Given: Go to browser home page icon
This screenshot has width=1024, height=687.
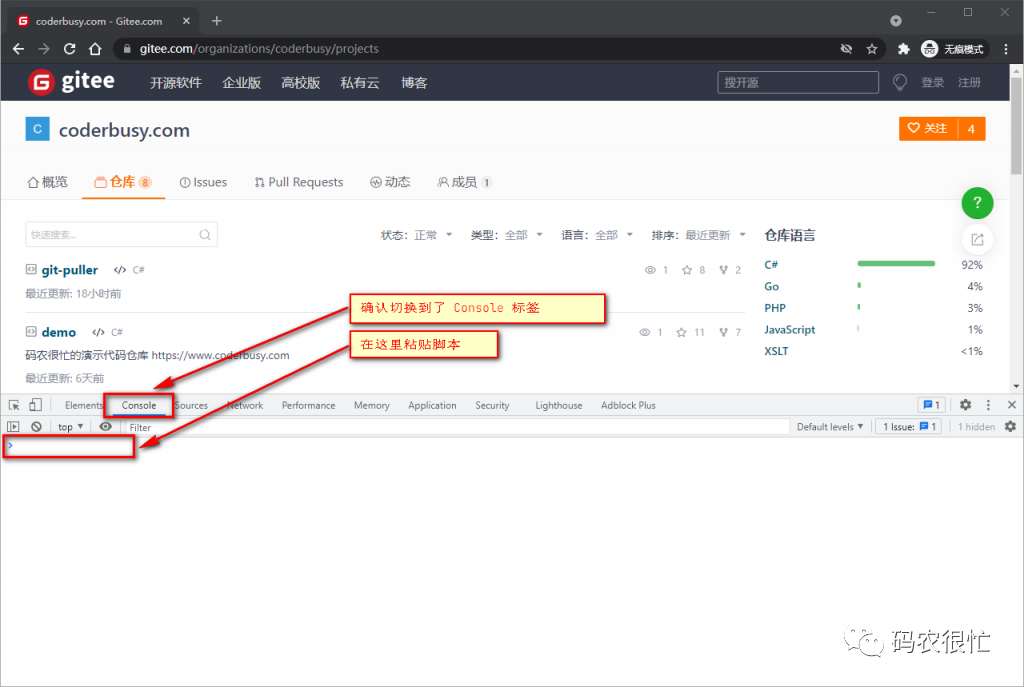Looking at the screenshot, I should tap(95, 49).
